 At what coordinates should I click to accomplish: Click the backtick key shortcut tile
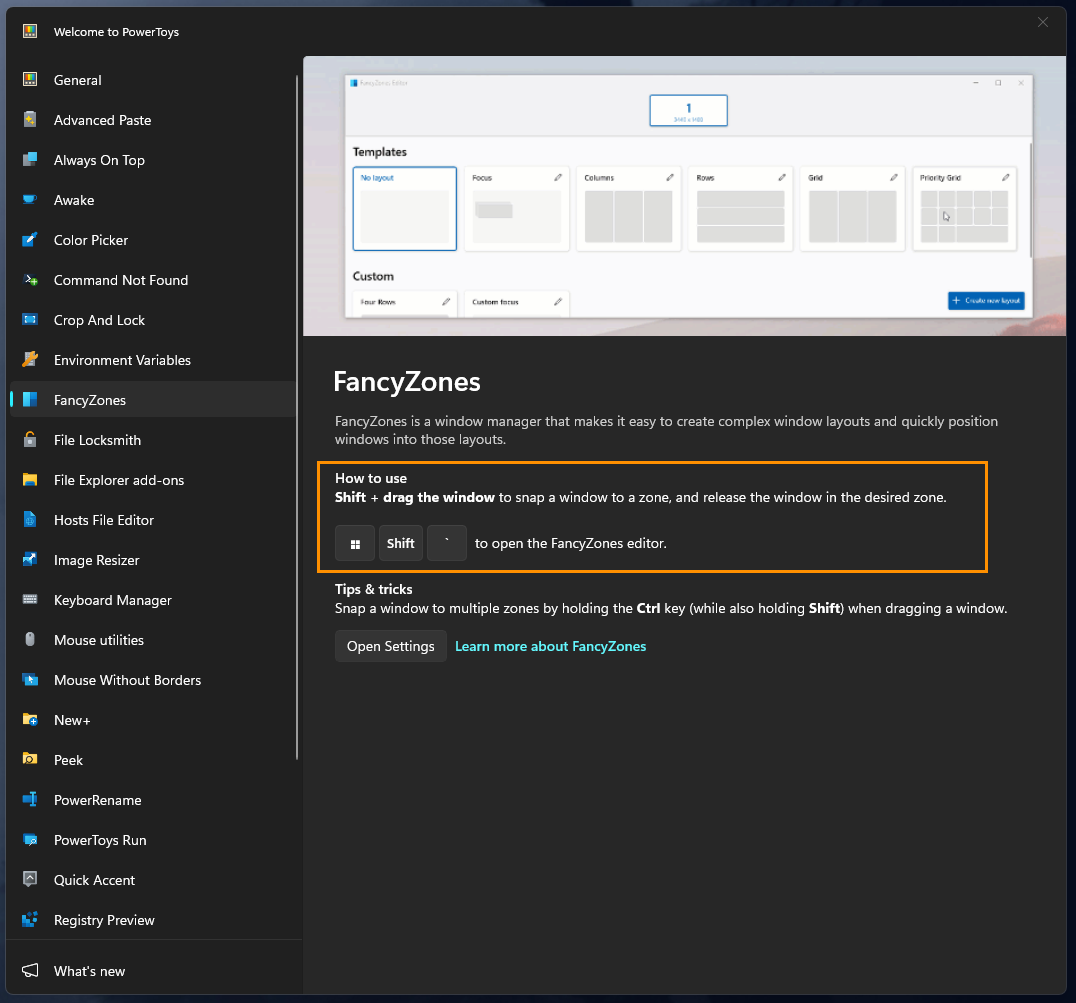(447, 543)
